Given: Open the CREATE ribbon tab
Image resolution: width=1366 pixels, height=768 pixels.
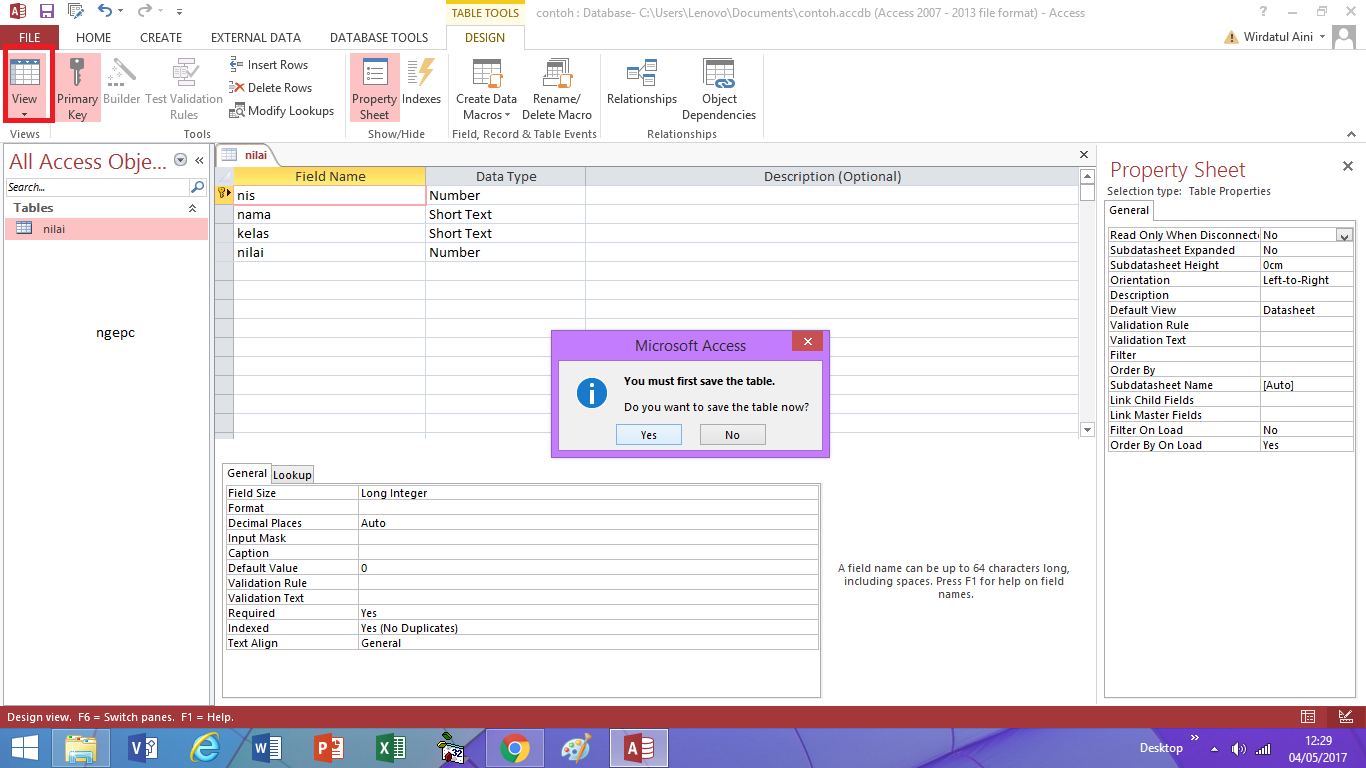Looking at the screenshot, I should coord(161,37).
